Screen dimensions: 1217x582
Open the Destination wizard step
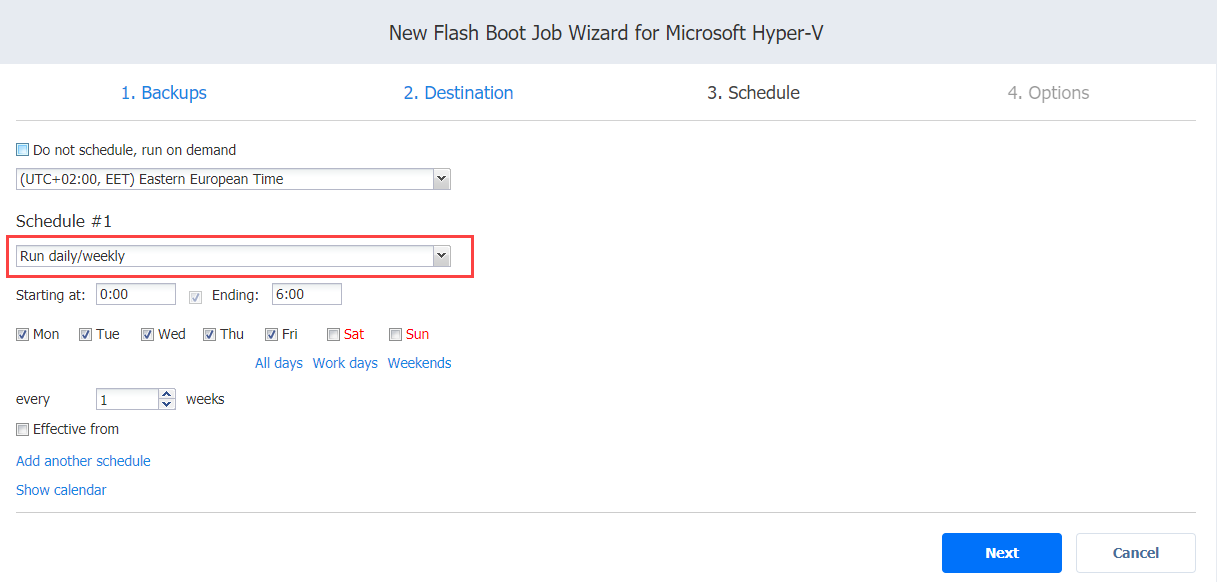(x=458, y=93)
